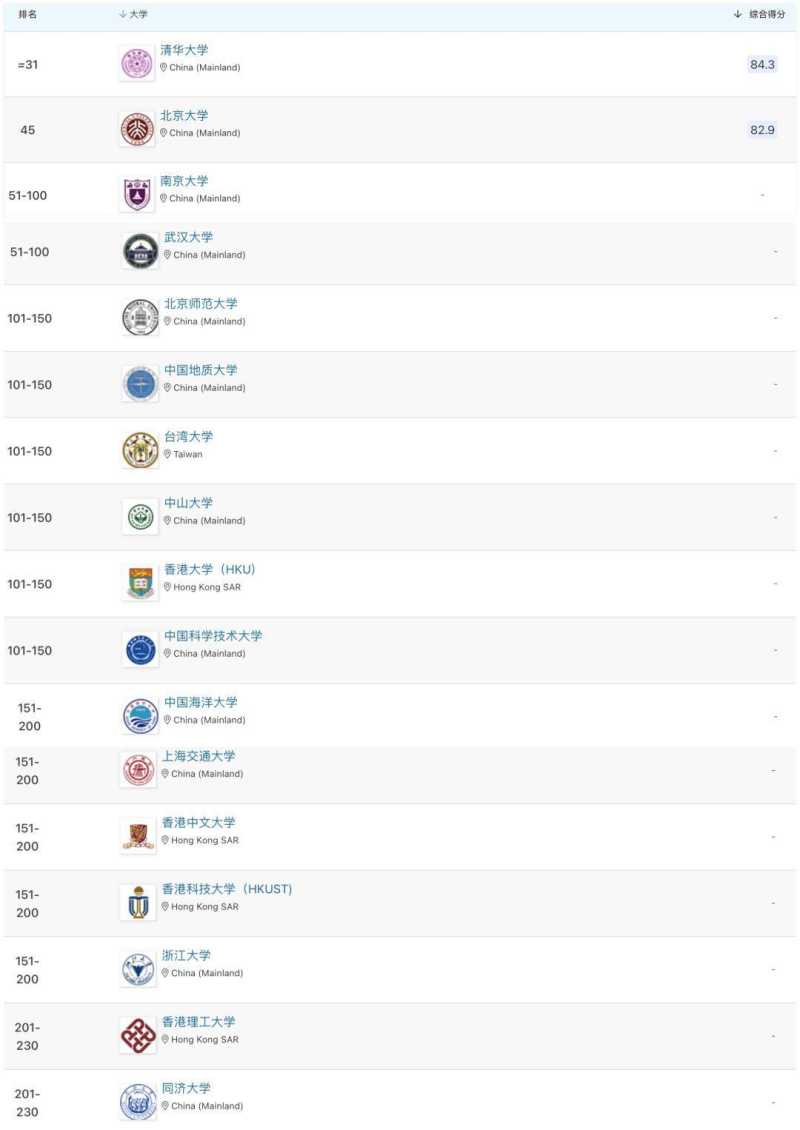Open the 香港中文大学 link
Viewport: 800px width, 1130px height.
[199, 823]
